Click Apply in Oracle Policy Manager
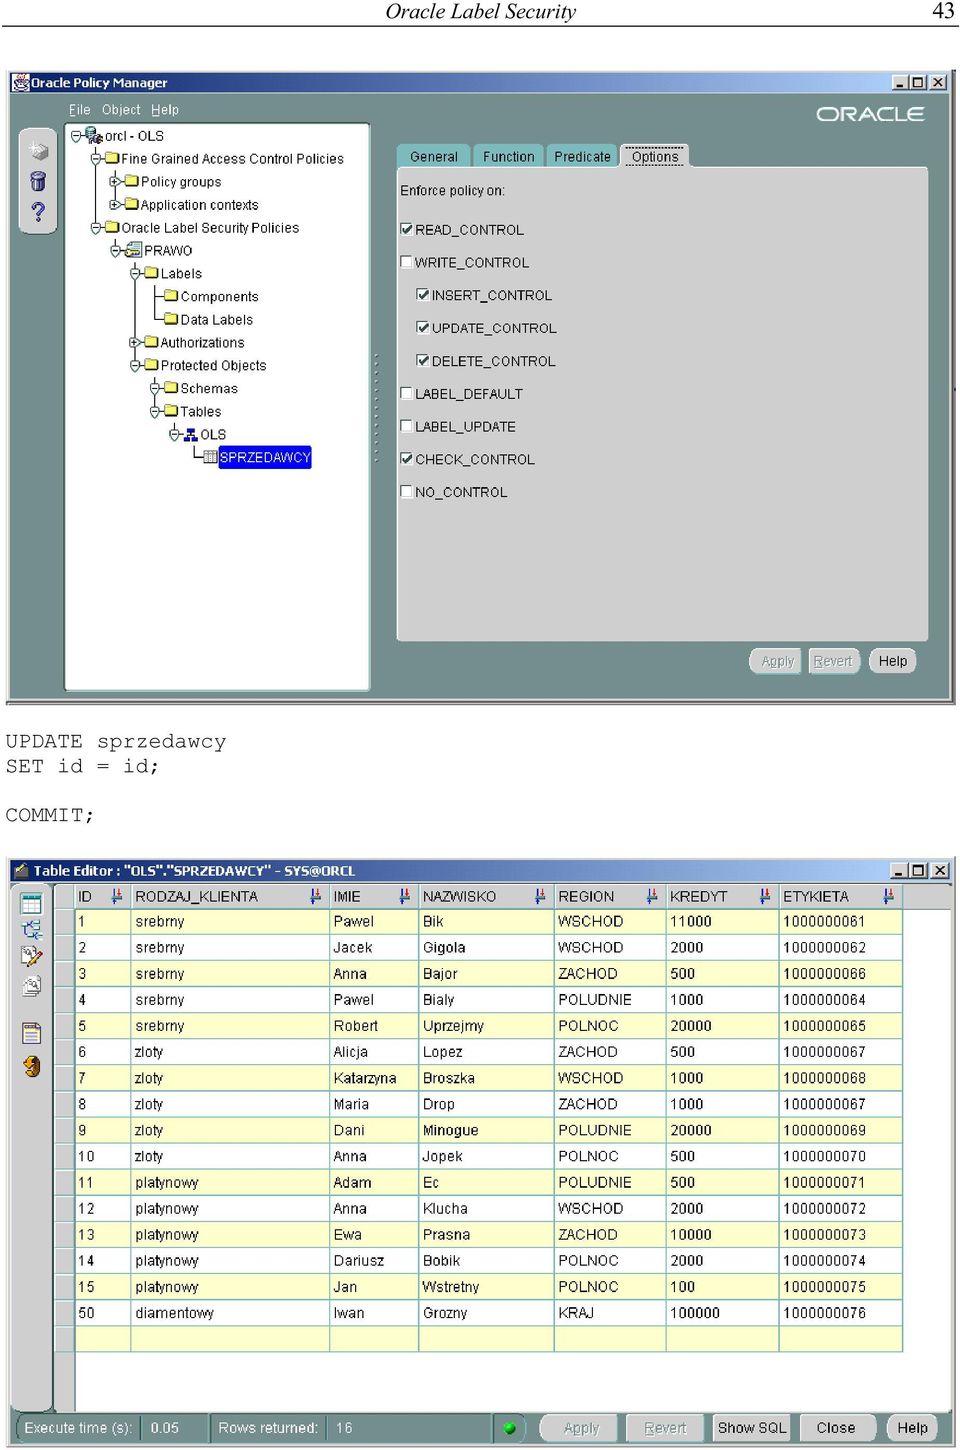Image resolution: width=960 pixels, height=1450 pixels. click(x=777, y=661)
